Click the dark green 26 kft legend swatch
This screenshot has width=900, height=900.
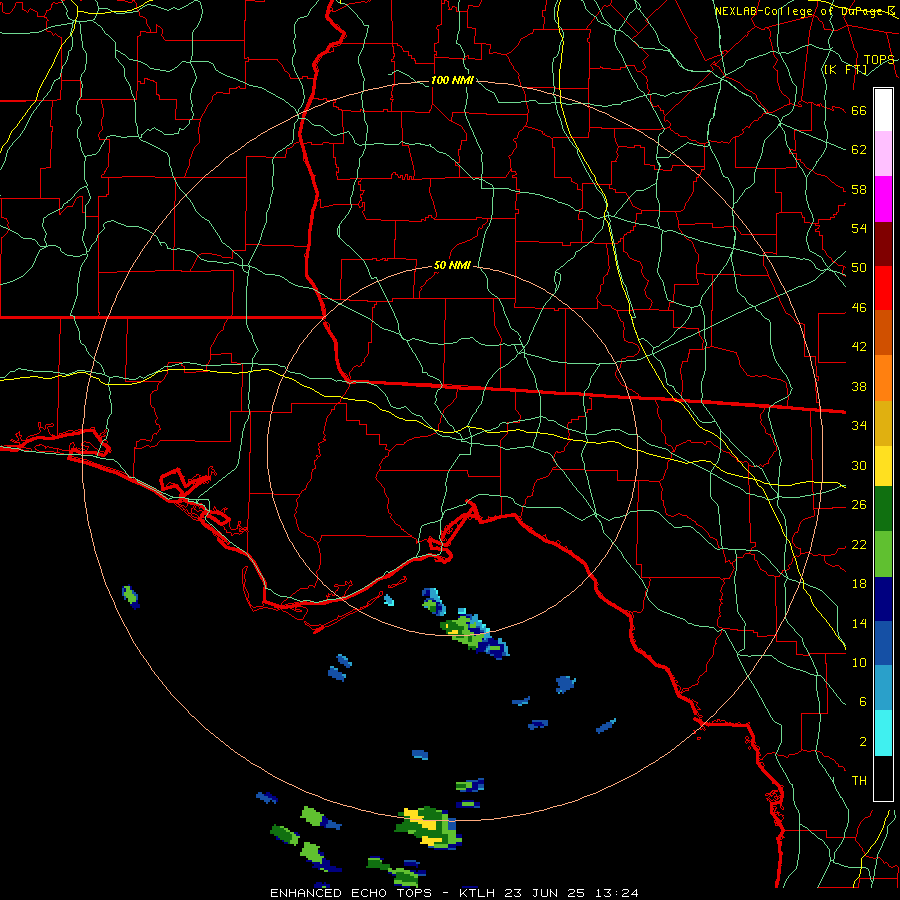(x=883, y=509)
